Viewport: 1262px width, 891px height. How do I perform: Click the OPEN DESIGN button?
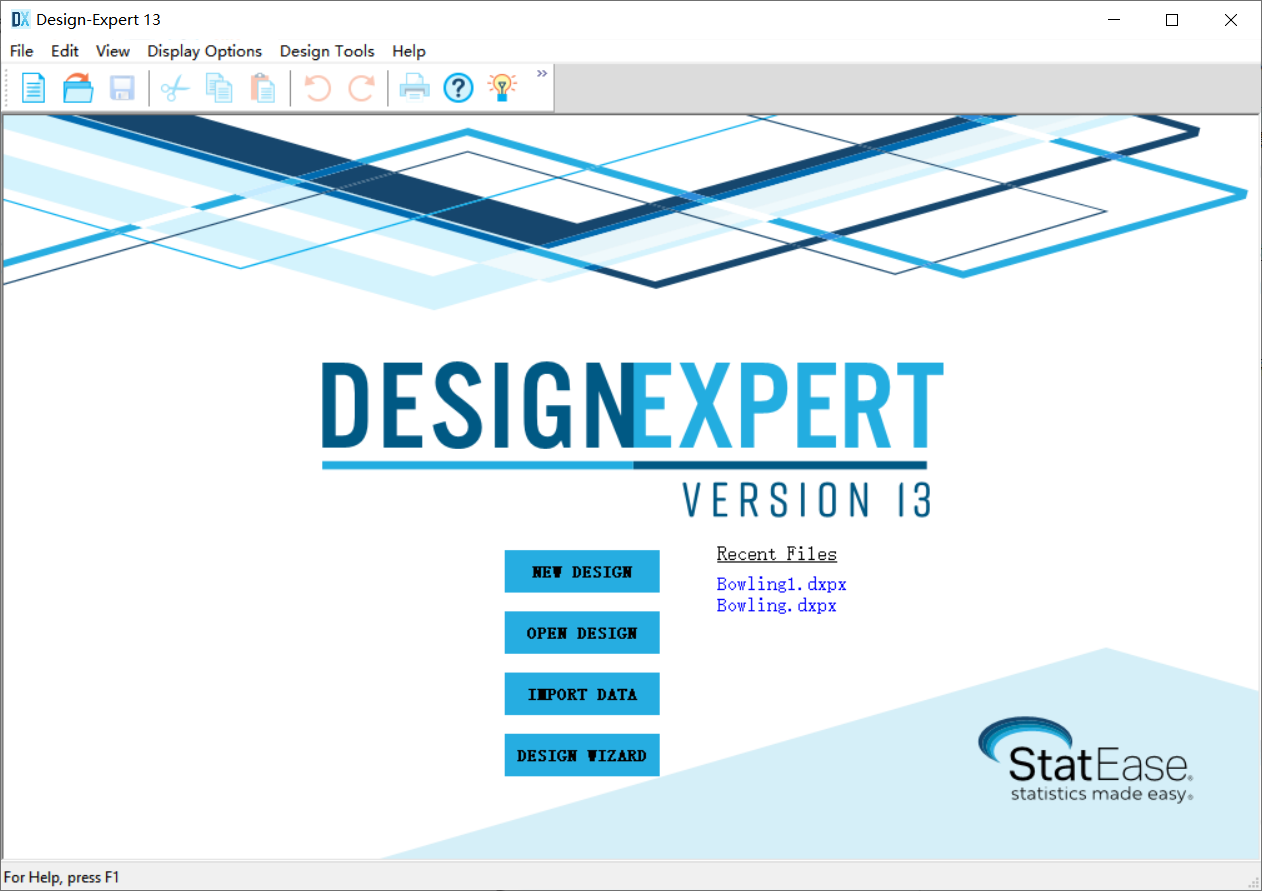click(x=582, y=633)
